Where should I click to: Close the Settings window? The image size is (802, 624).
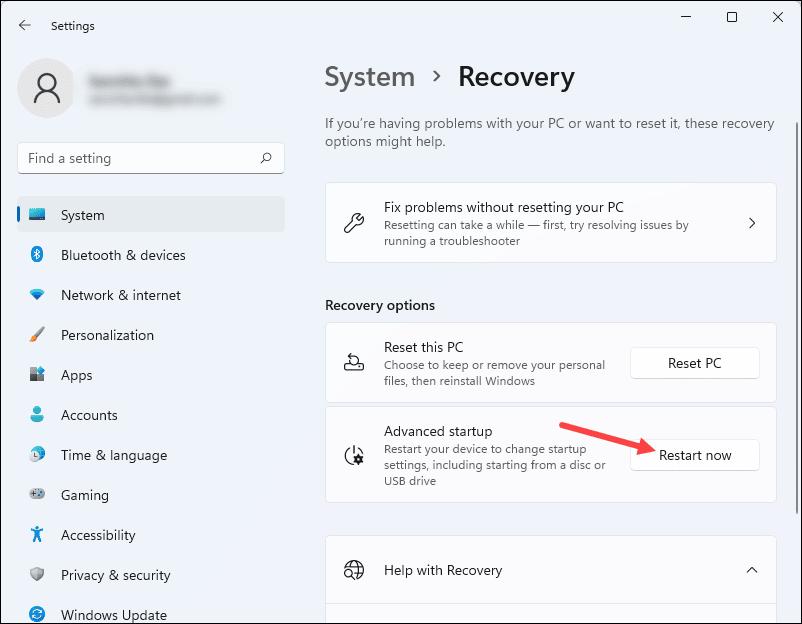click(778, 17)
